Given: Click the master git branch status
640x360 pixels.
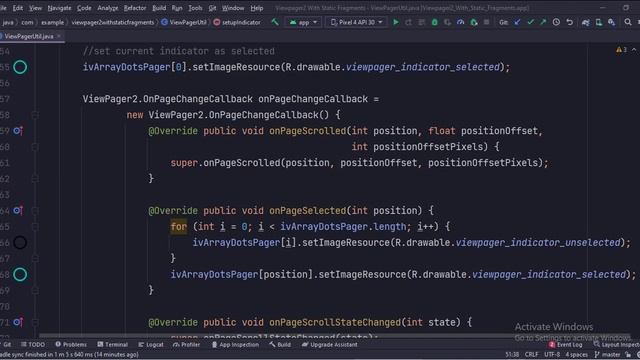Looking at the screenshot, I should click(x=608, y=355).
